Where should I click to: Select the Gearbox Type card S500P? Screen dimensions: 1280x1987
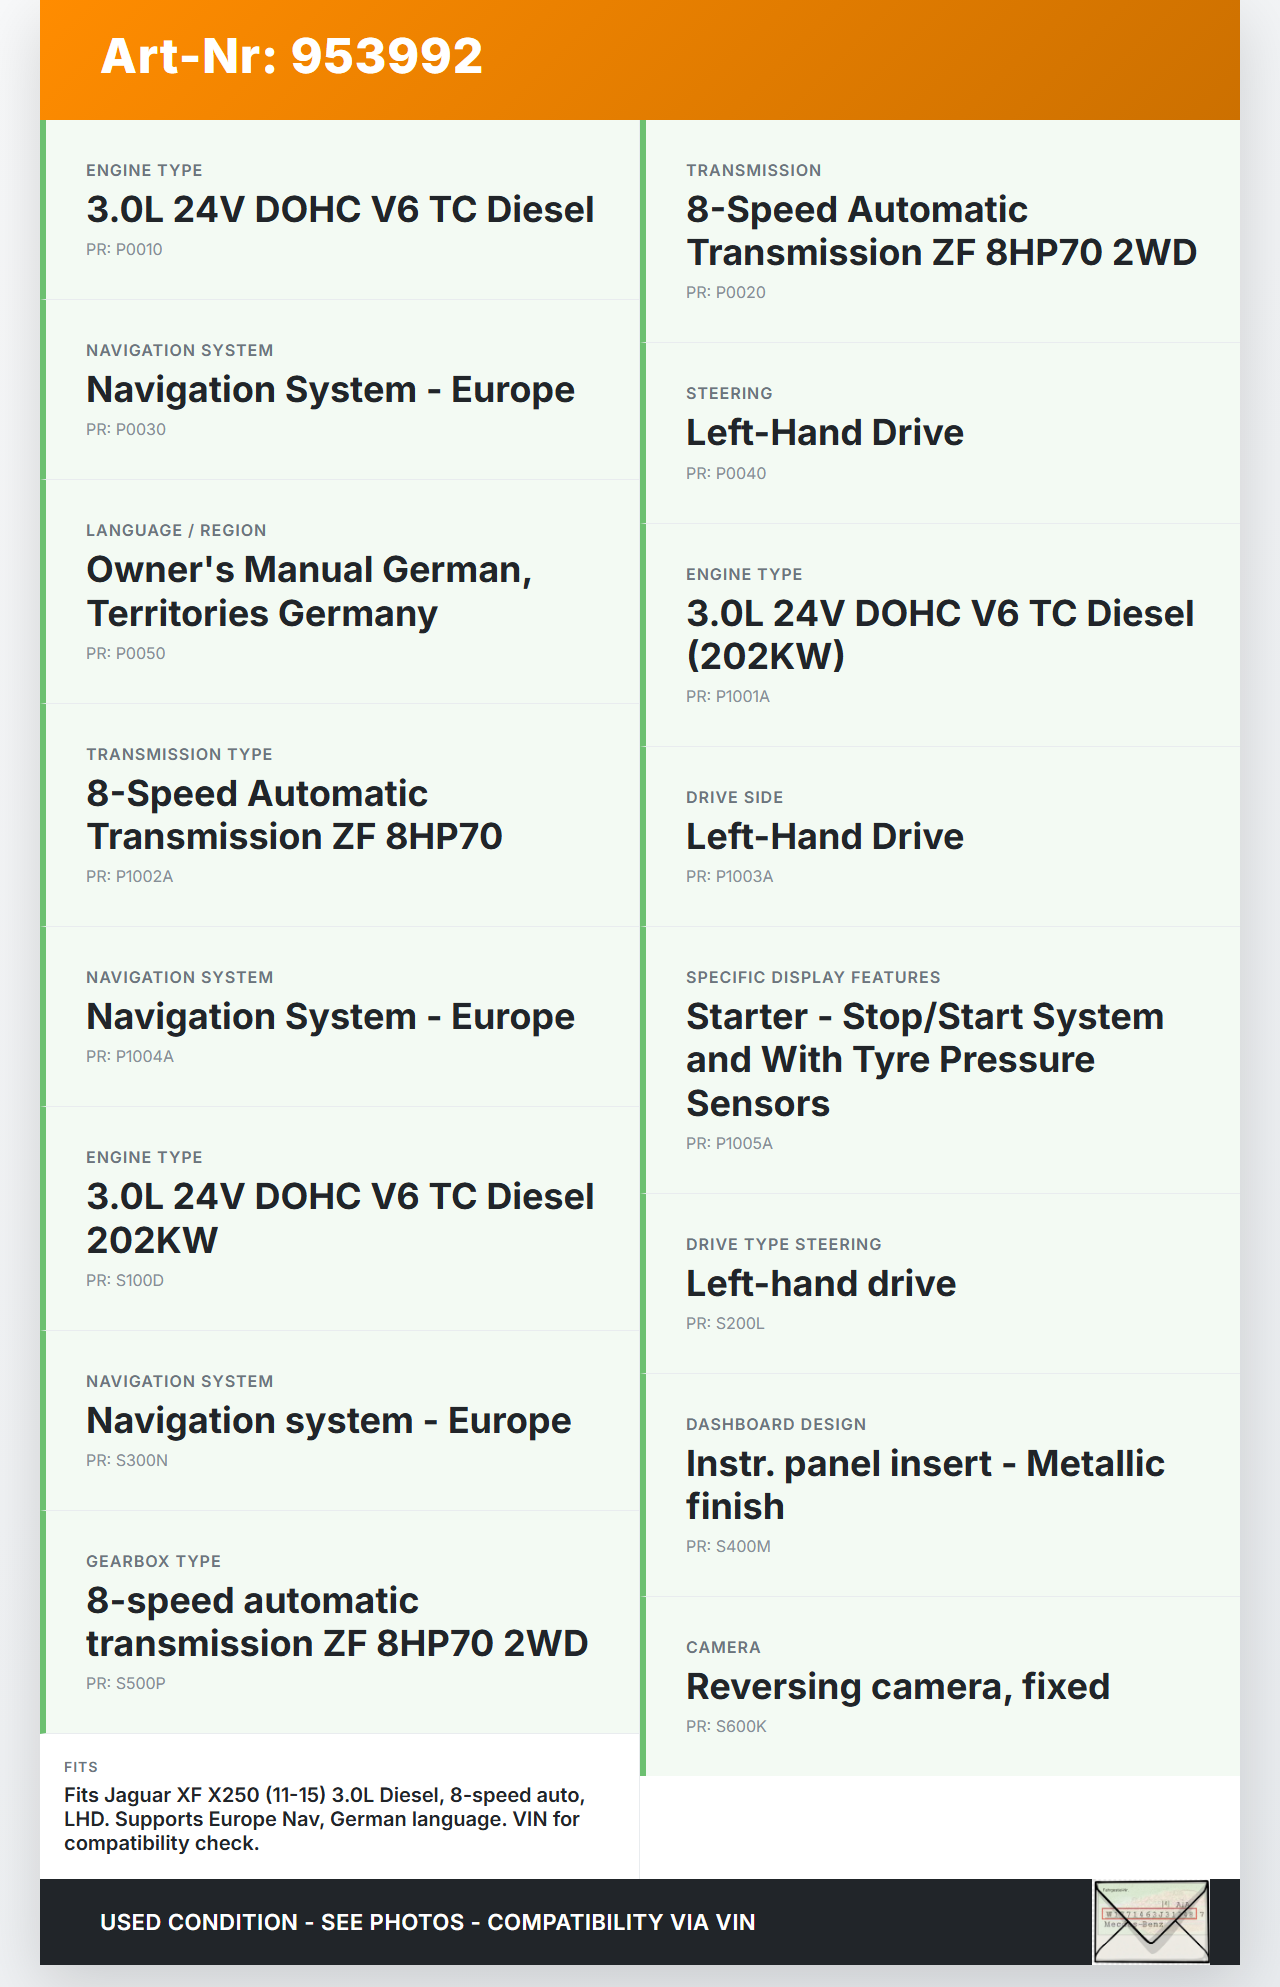point(340,1622)
